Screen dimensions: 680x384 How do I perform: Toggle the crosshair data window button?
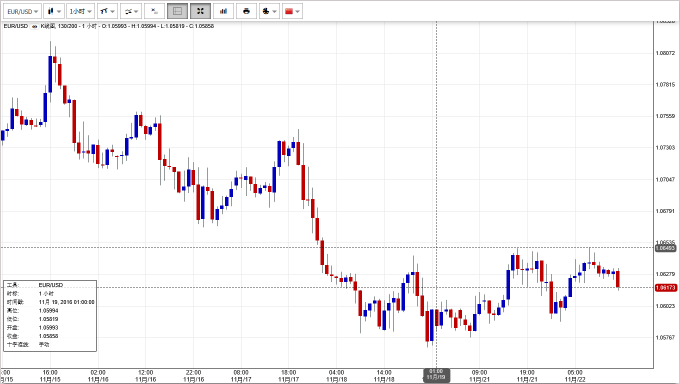(177, 11)
